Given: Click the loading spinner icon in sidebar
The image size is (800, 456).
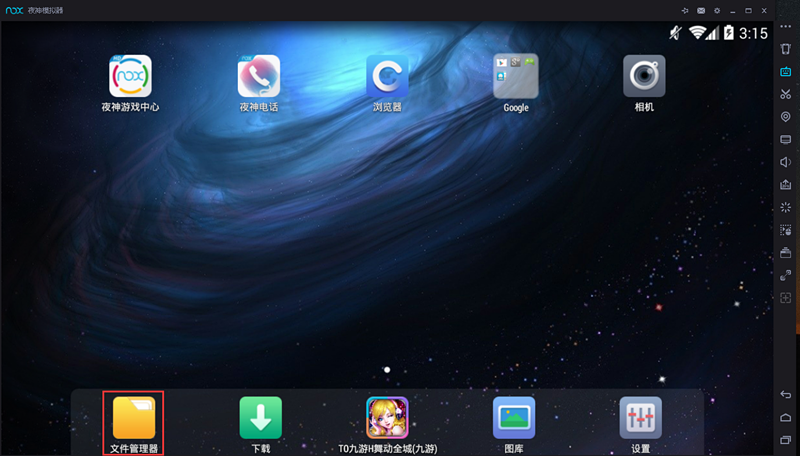Looking at the screenshot, I should 786,207.
